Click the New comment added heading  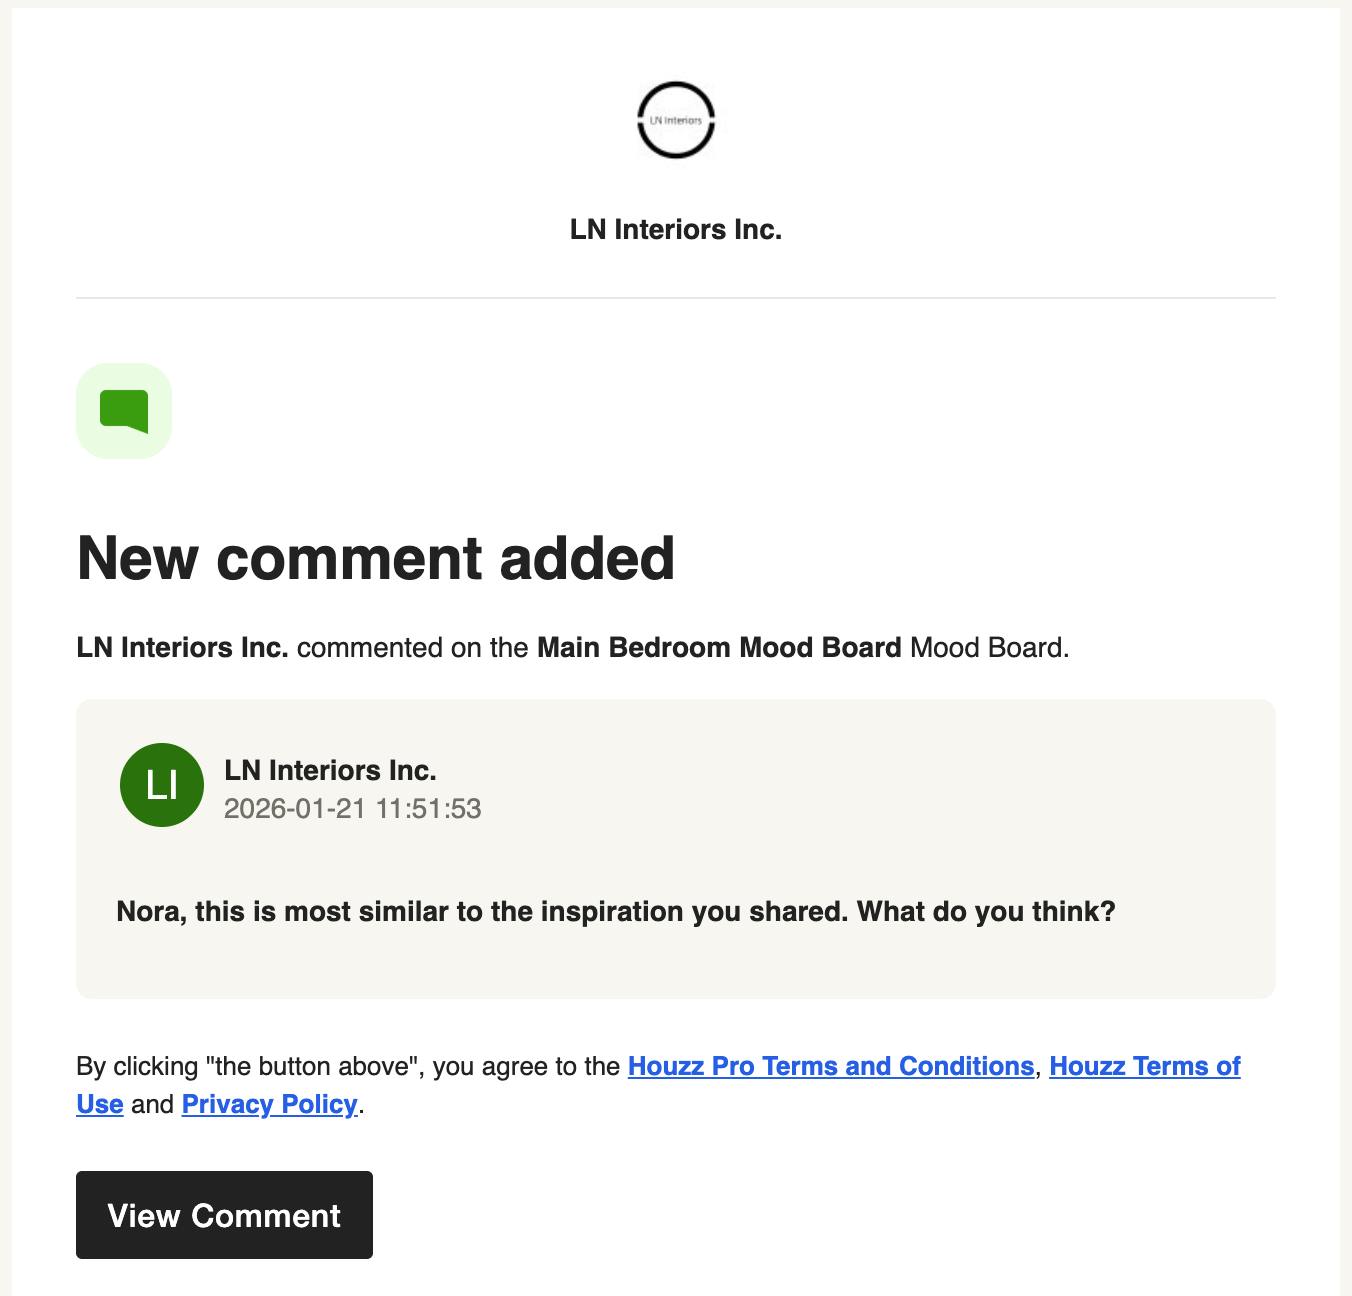click(376, 558)
